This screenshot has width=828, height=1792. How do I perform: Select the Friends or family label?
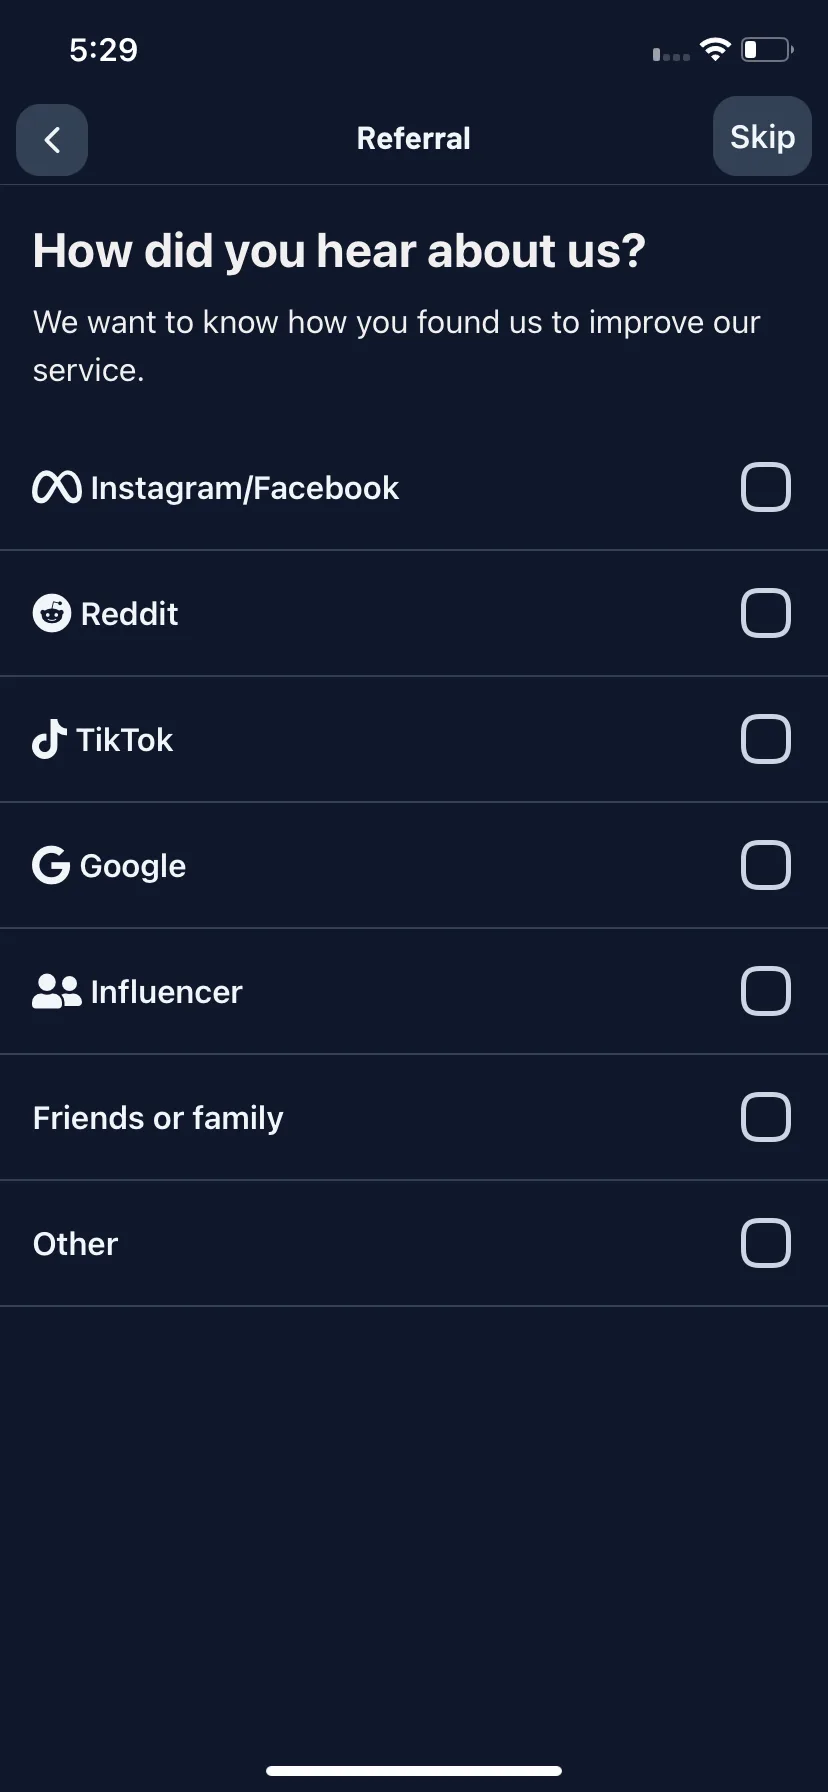click(x=158, y=1118)
